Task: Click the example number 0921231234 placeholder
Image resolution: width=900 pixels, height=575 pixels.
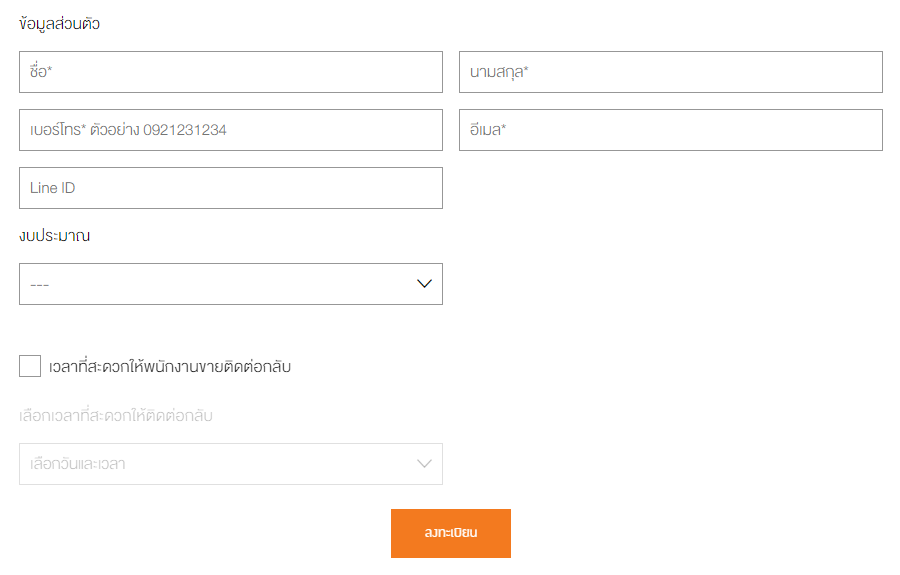Action: 185,130
